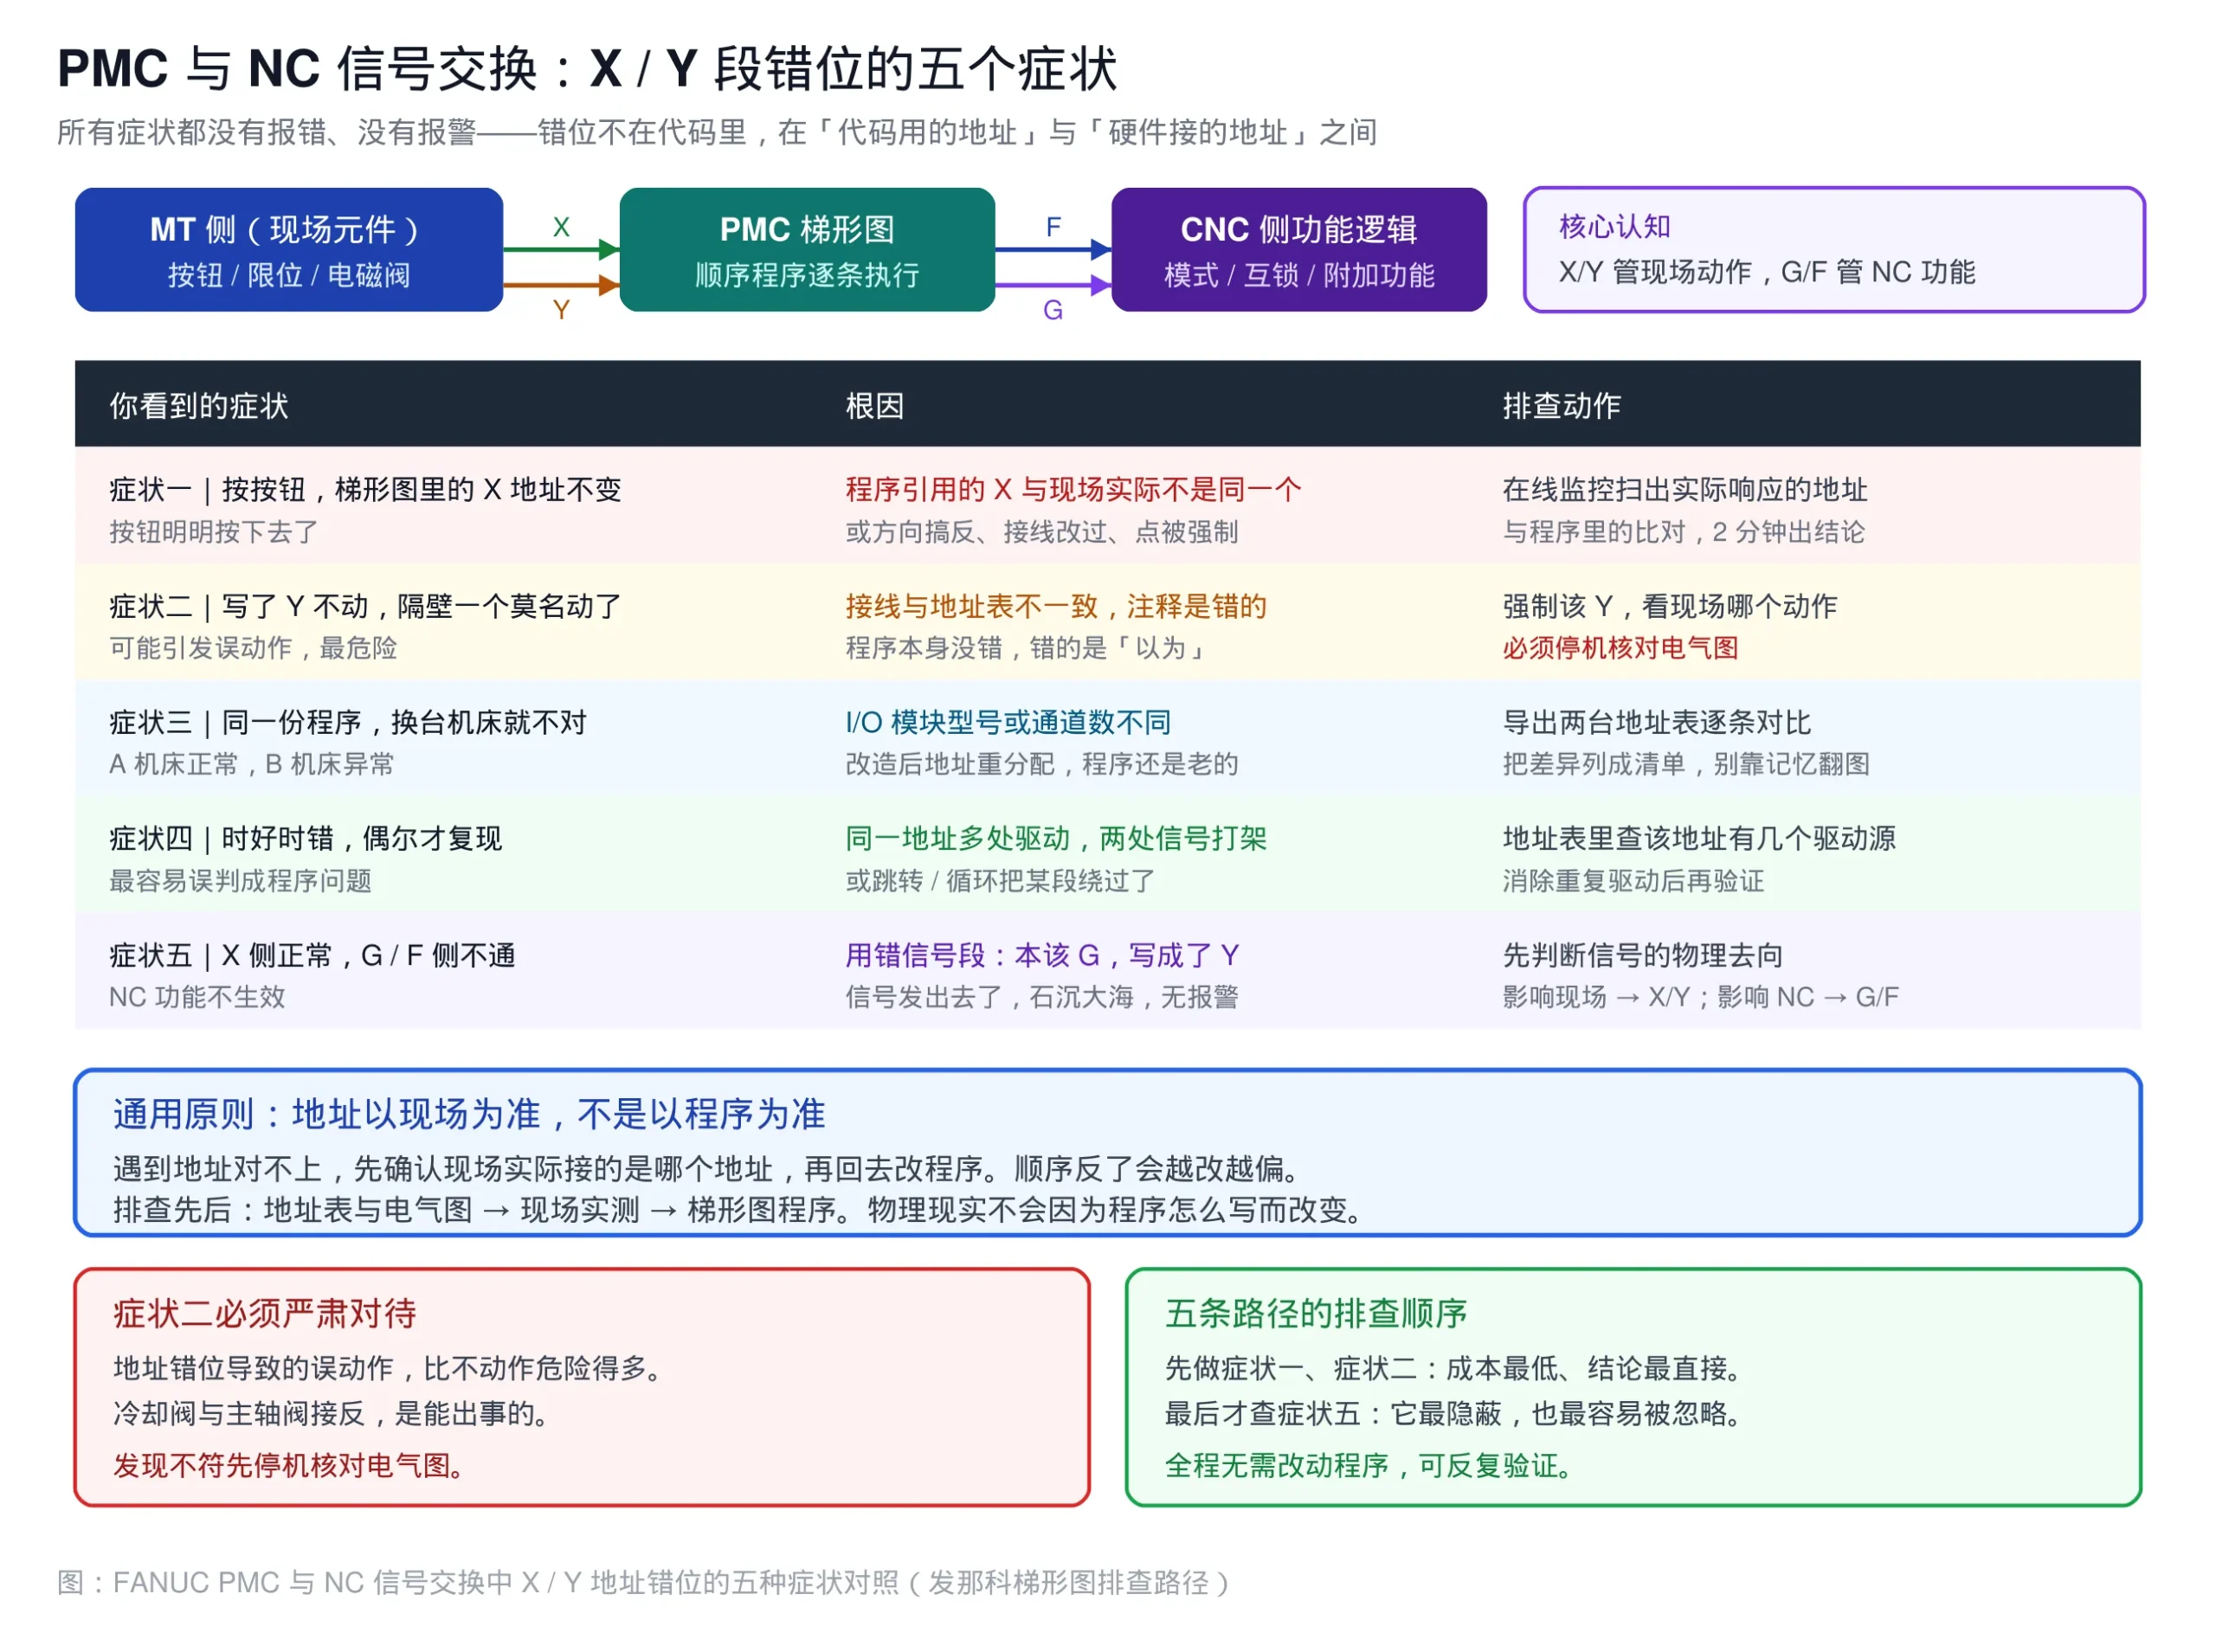The image size is (2216, 1652).
Task: Click the purple 'G' signal label
Action: [1052, 310]
